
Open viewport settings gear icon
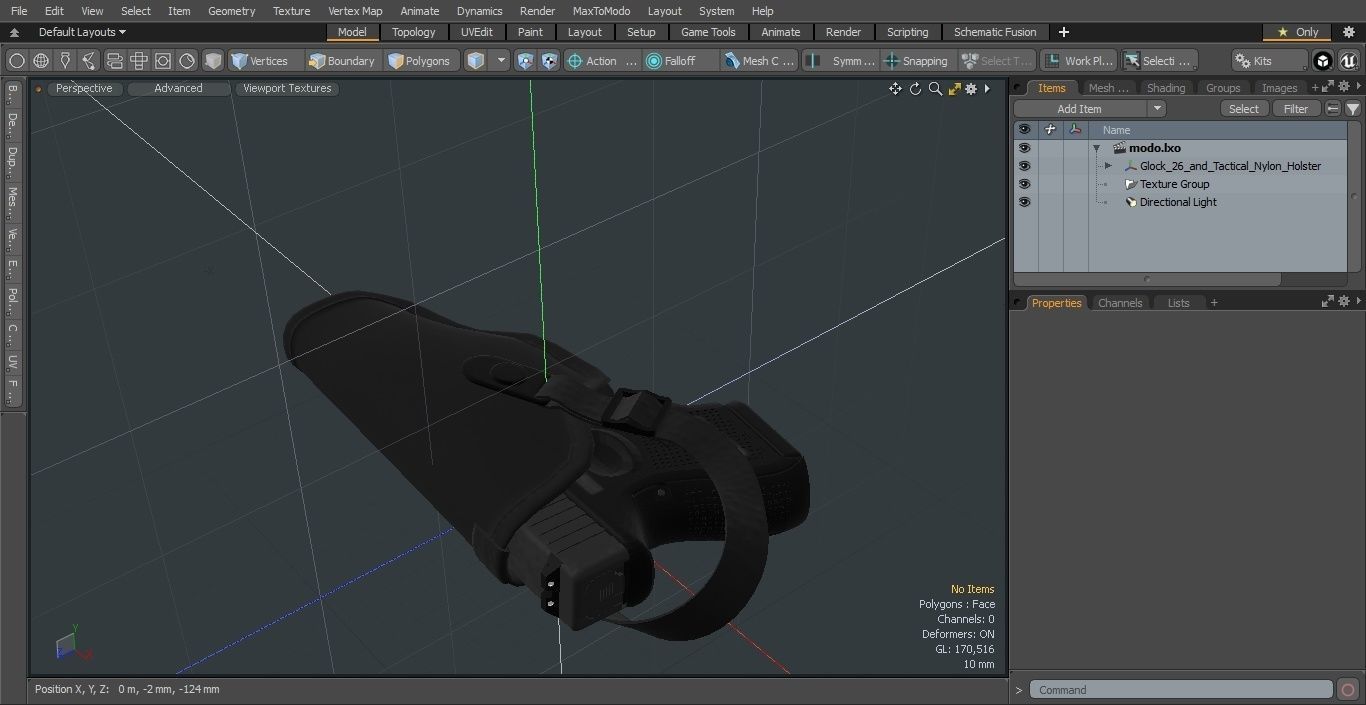[971, 89]
